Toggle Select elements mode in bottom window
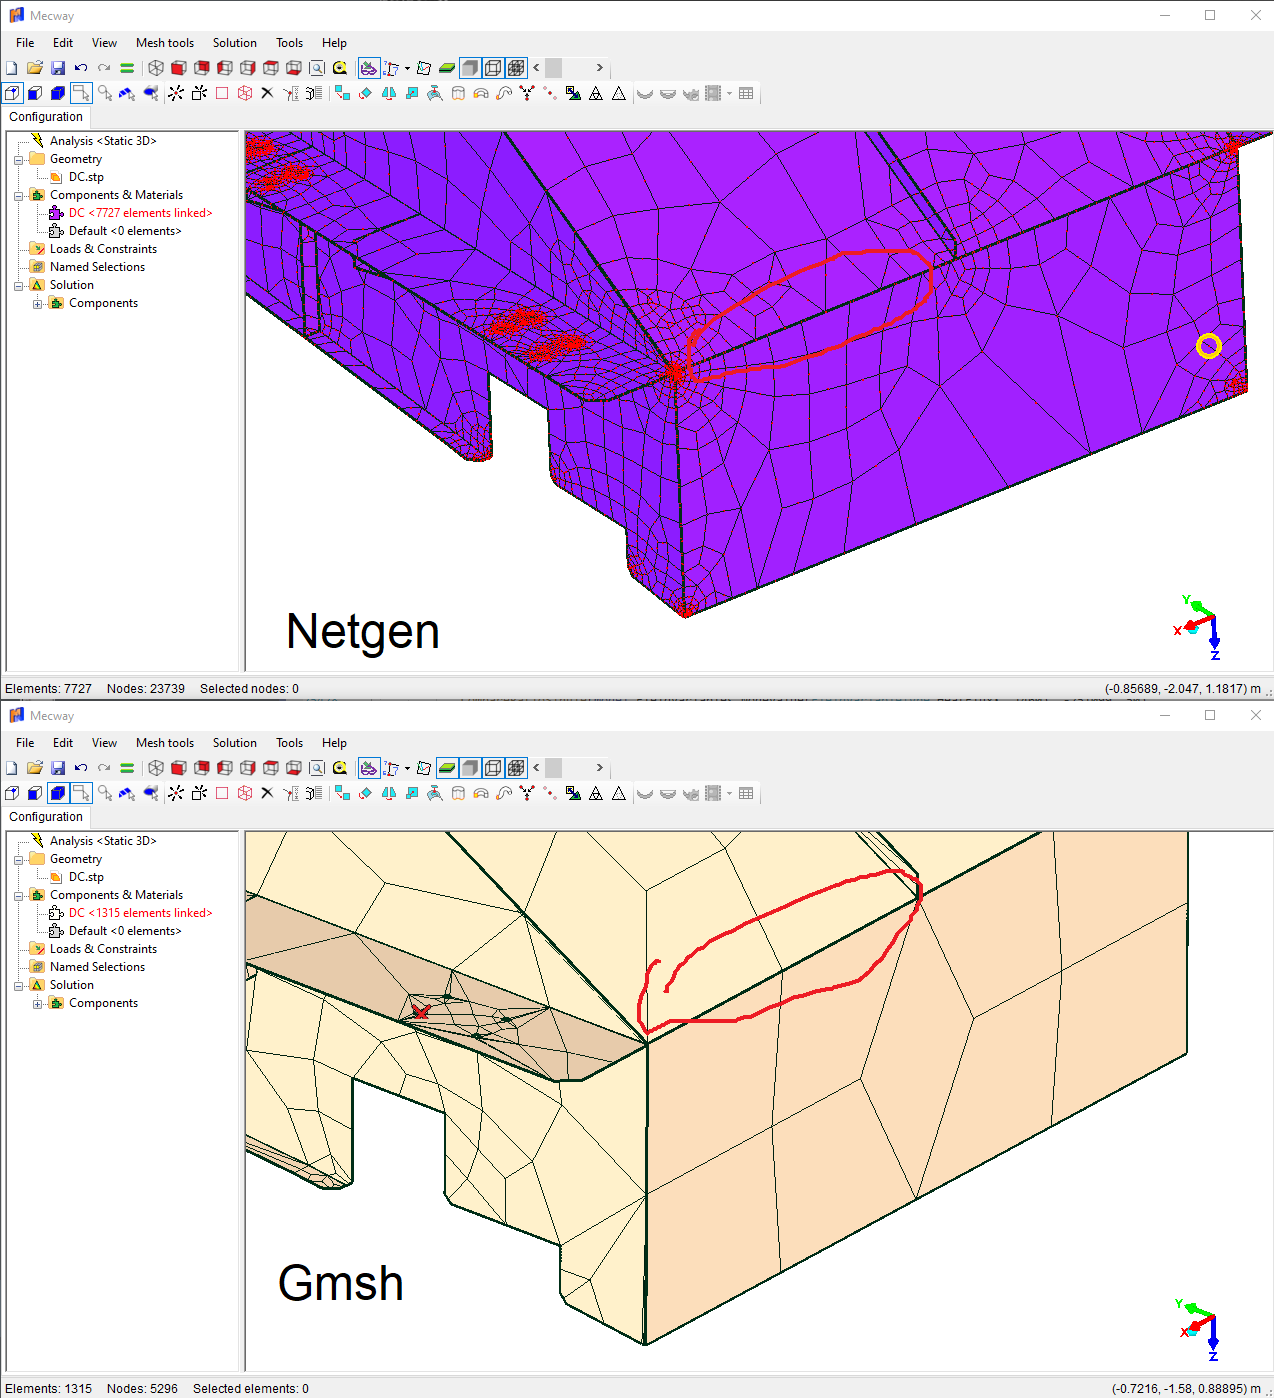1274x1398 pixels. pyautogui.click(x=58, y=793)
